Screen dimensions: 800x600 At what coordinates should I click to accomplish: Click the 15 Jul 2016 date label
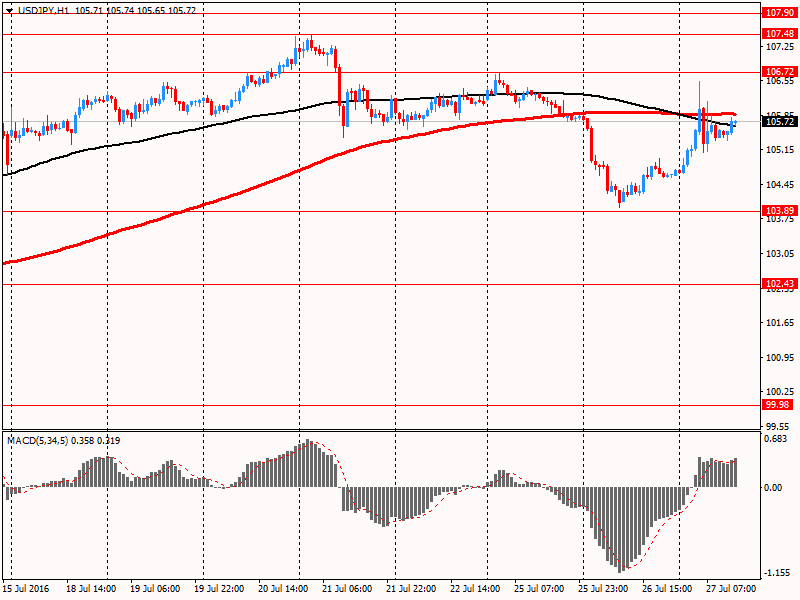coord(26,588)
